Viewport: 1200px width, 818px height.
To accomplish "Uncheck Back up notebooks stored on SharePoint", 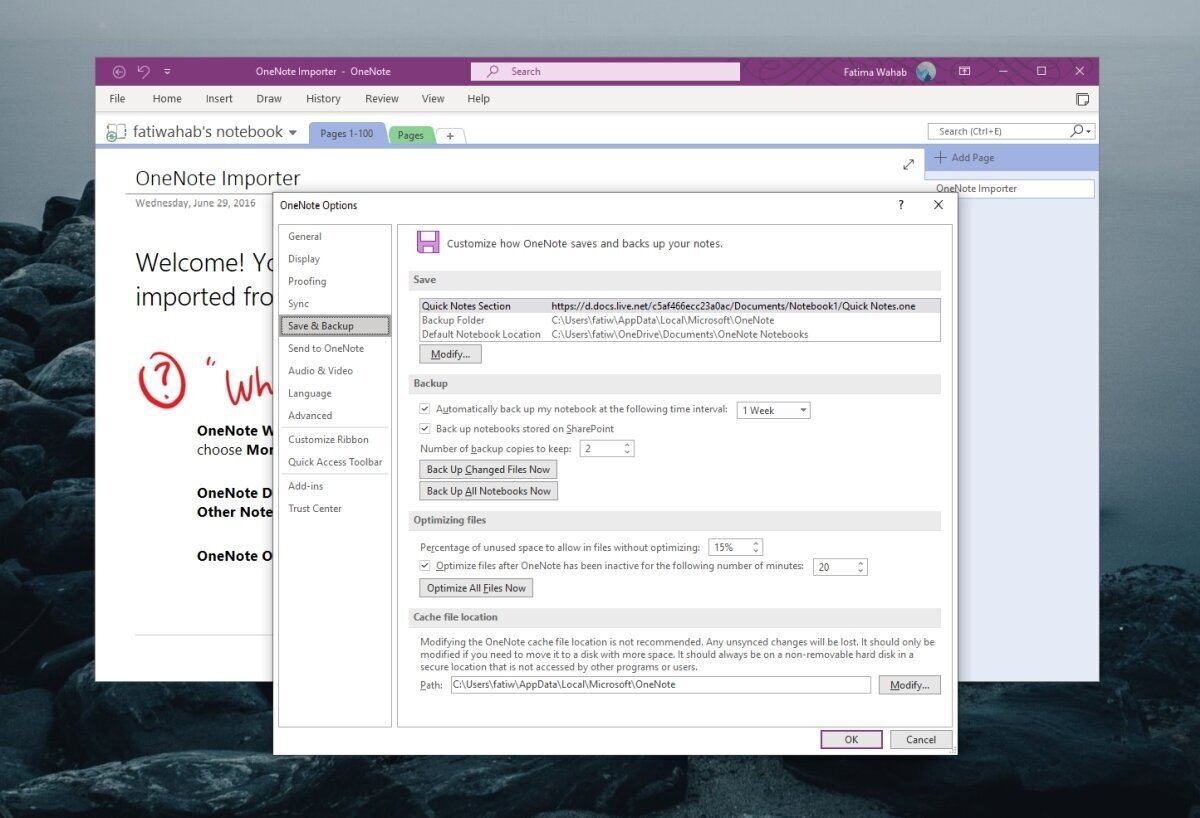I will click(425, 428).
